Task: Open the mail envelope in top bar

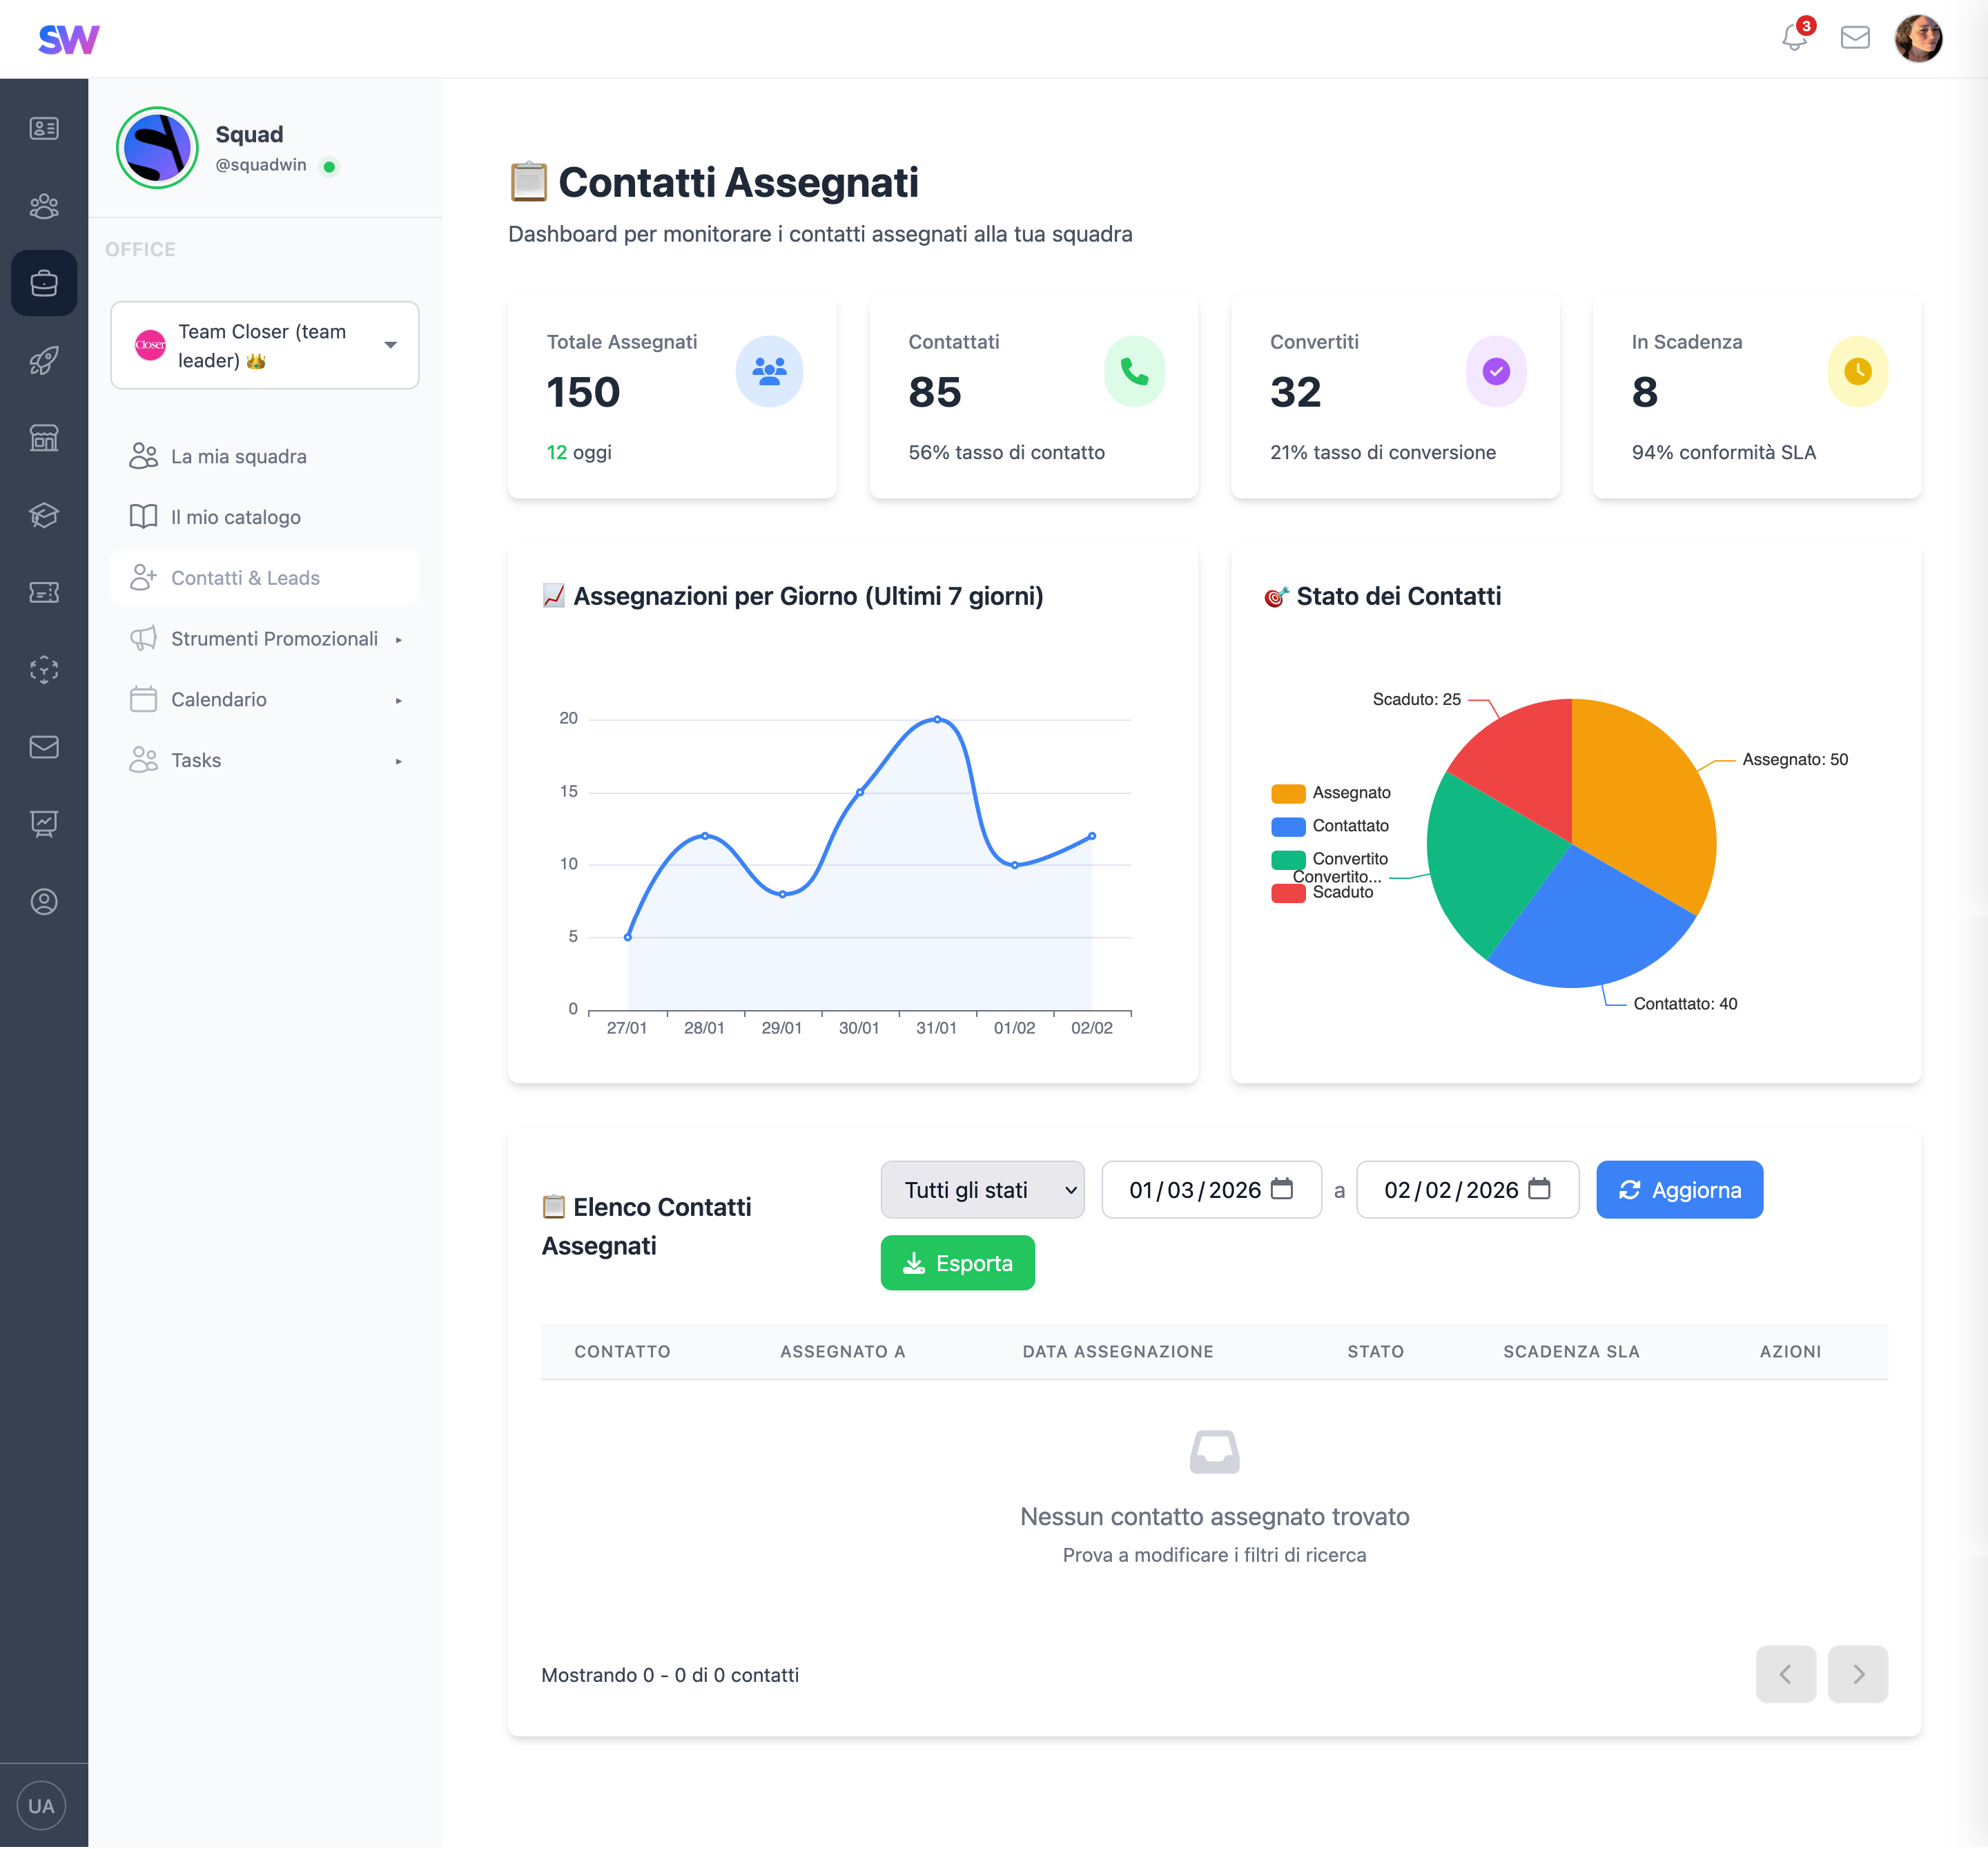Action: click(1855, 38)
